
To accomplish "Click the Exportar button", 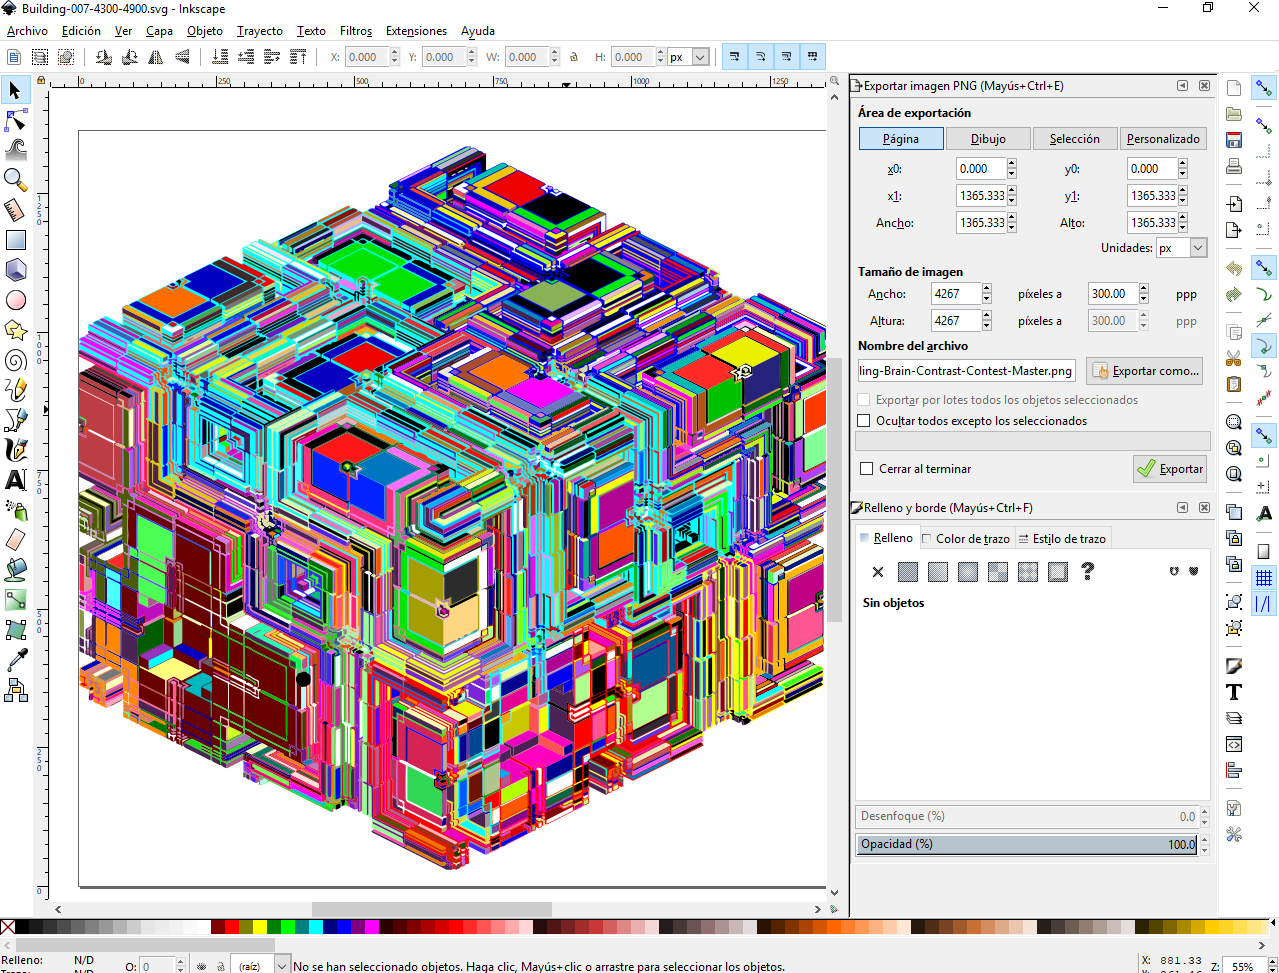I will (x=1170, y=469).
